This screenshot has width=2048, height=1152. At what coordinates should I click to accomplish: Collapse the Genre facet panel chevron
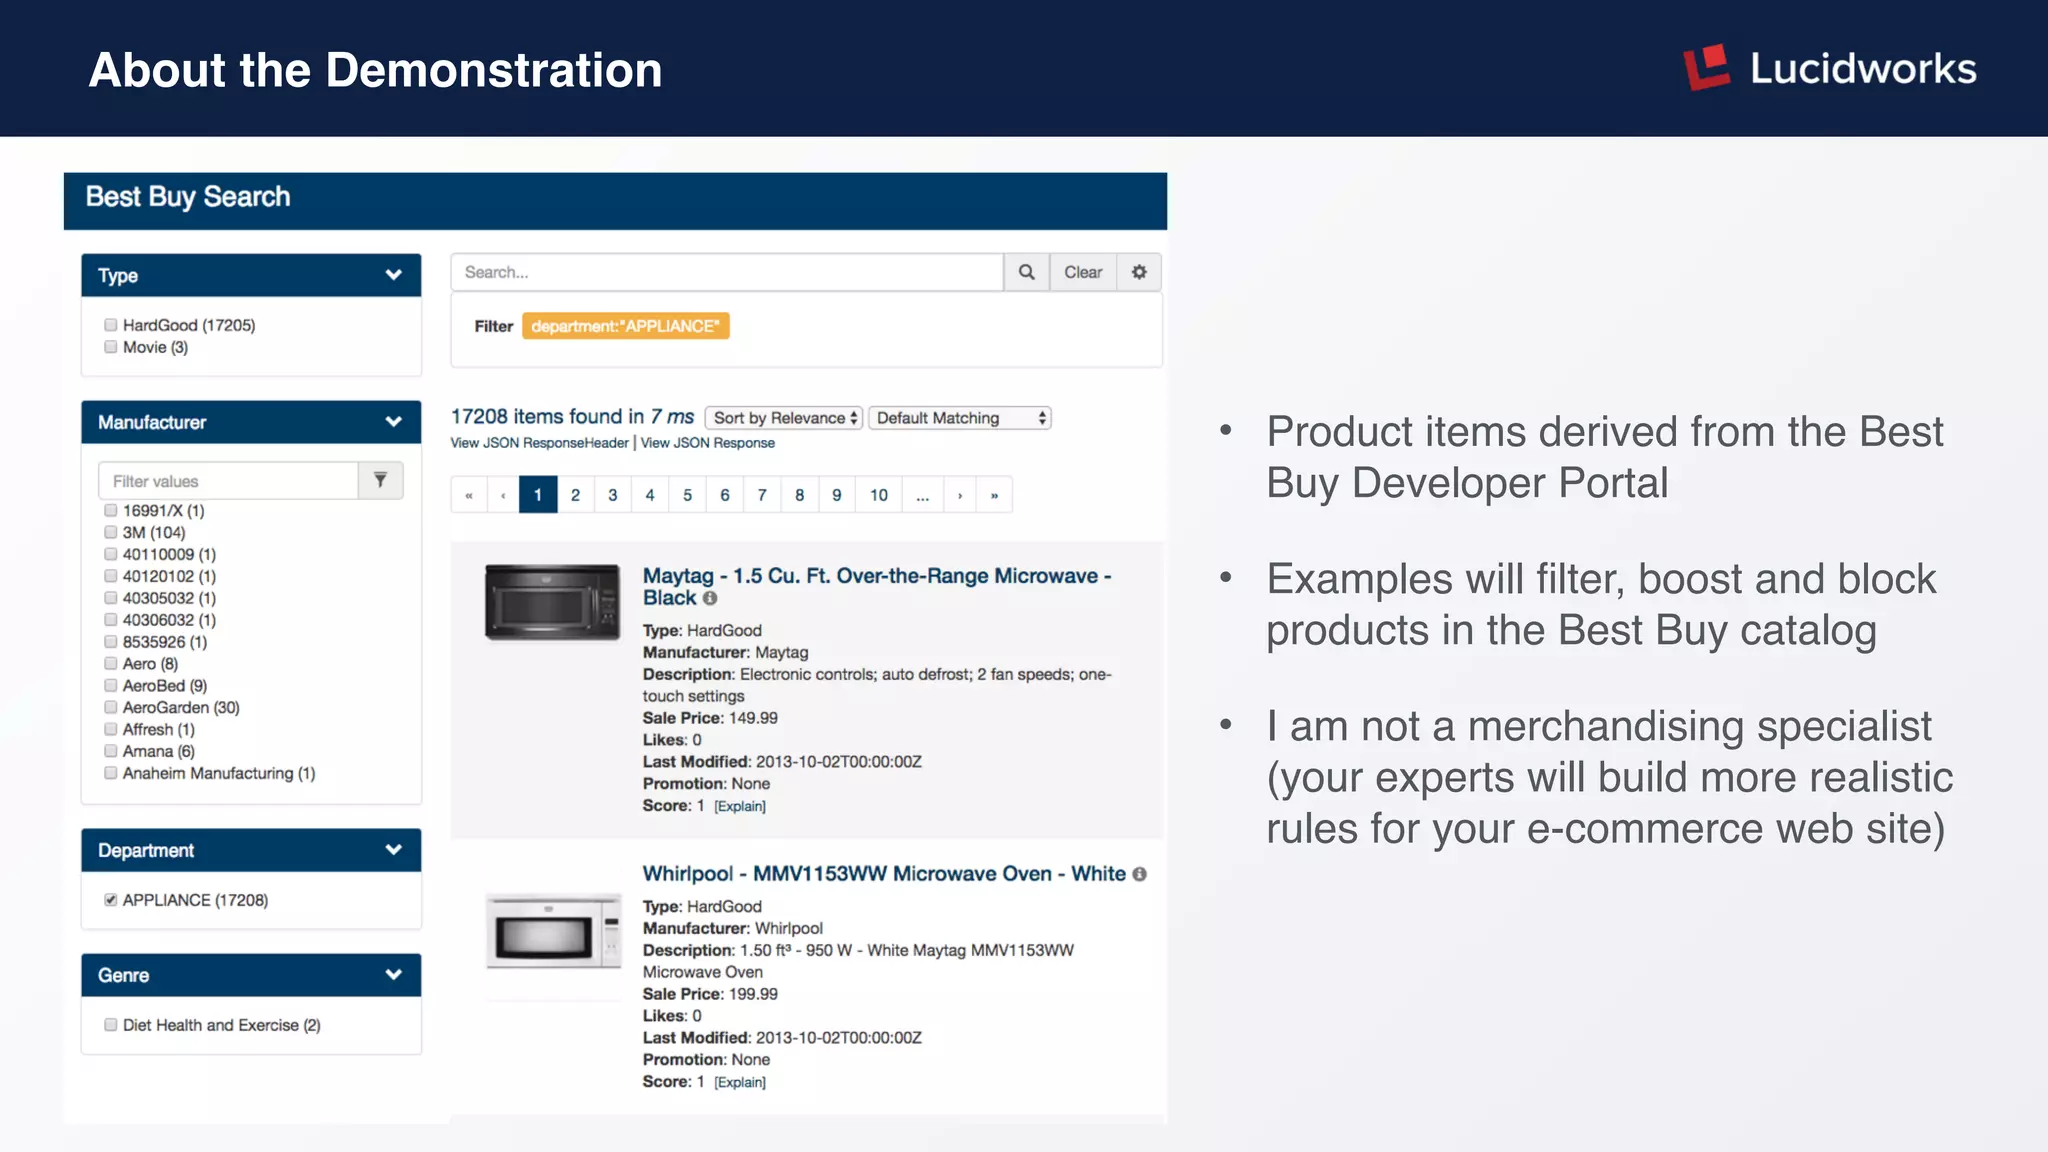(394, 975)
